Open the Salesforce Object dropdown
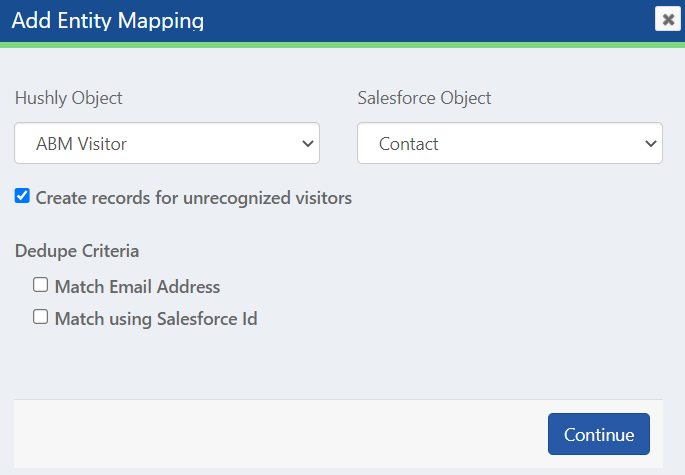 (510, 143)
